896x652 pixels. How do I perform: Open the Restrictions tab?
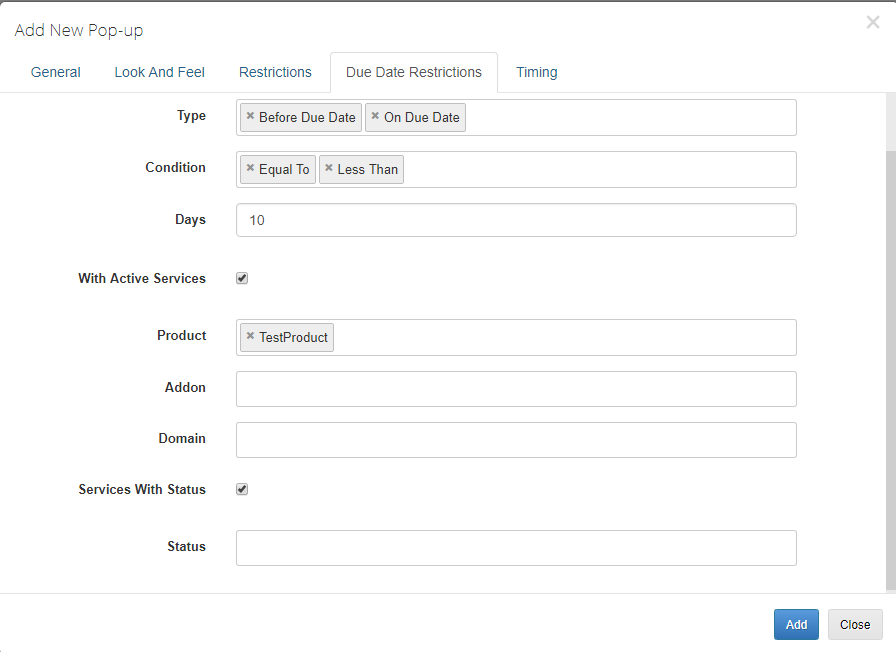pyautogui.click(x=275, y=73)
